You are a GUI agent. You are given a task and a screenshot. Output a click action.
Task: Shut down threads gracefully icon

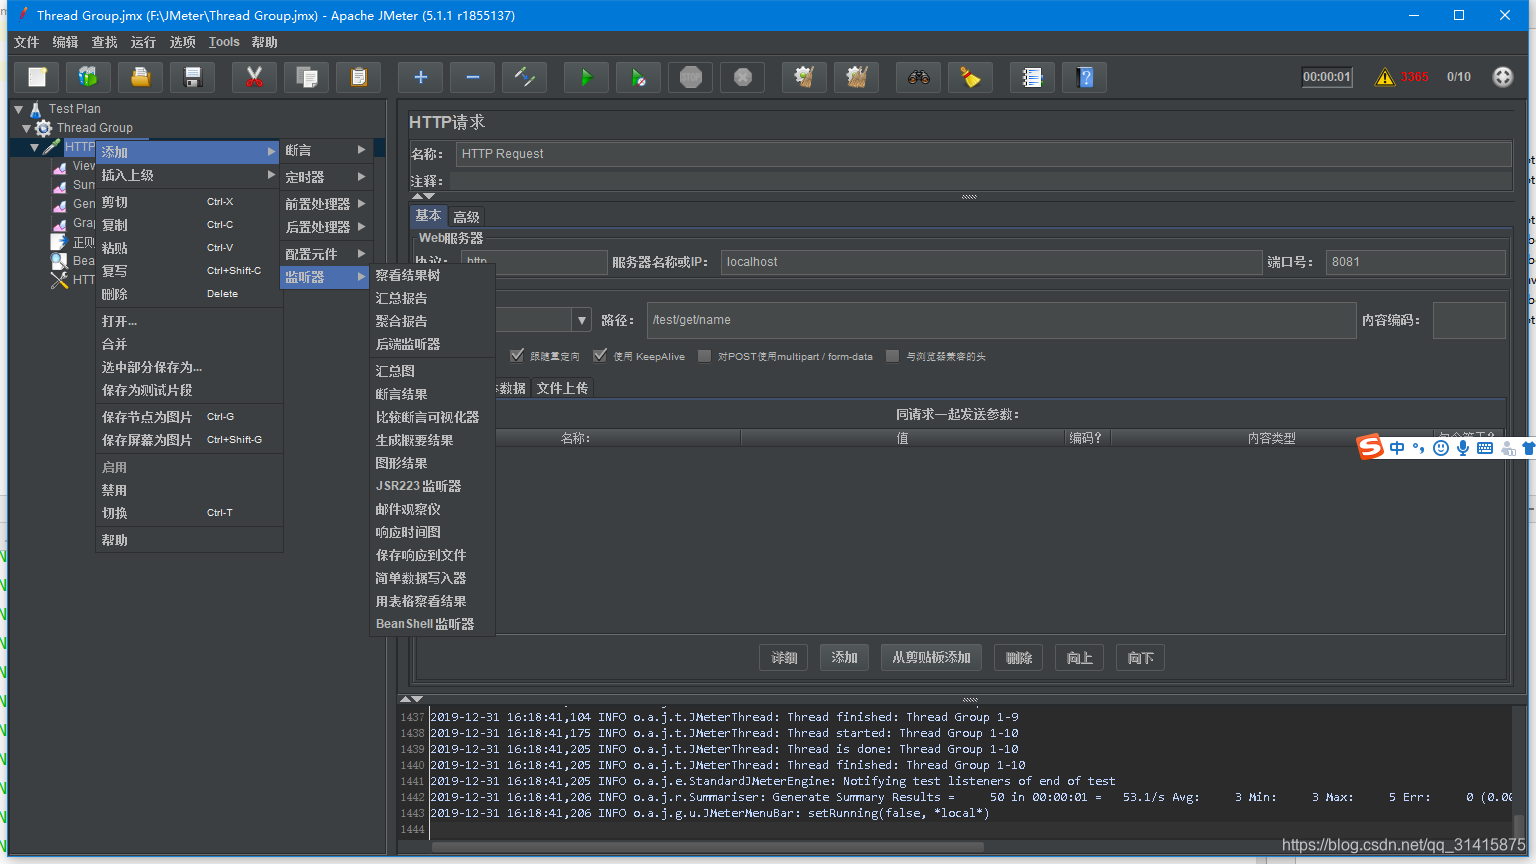[743, 77]
